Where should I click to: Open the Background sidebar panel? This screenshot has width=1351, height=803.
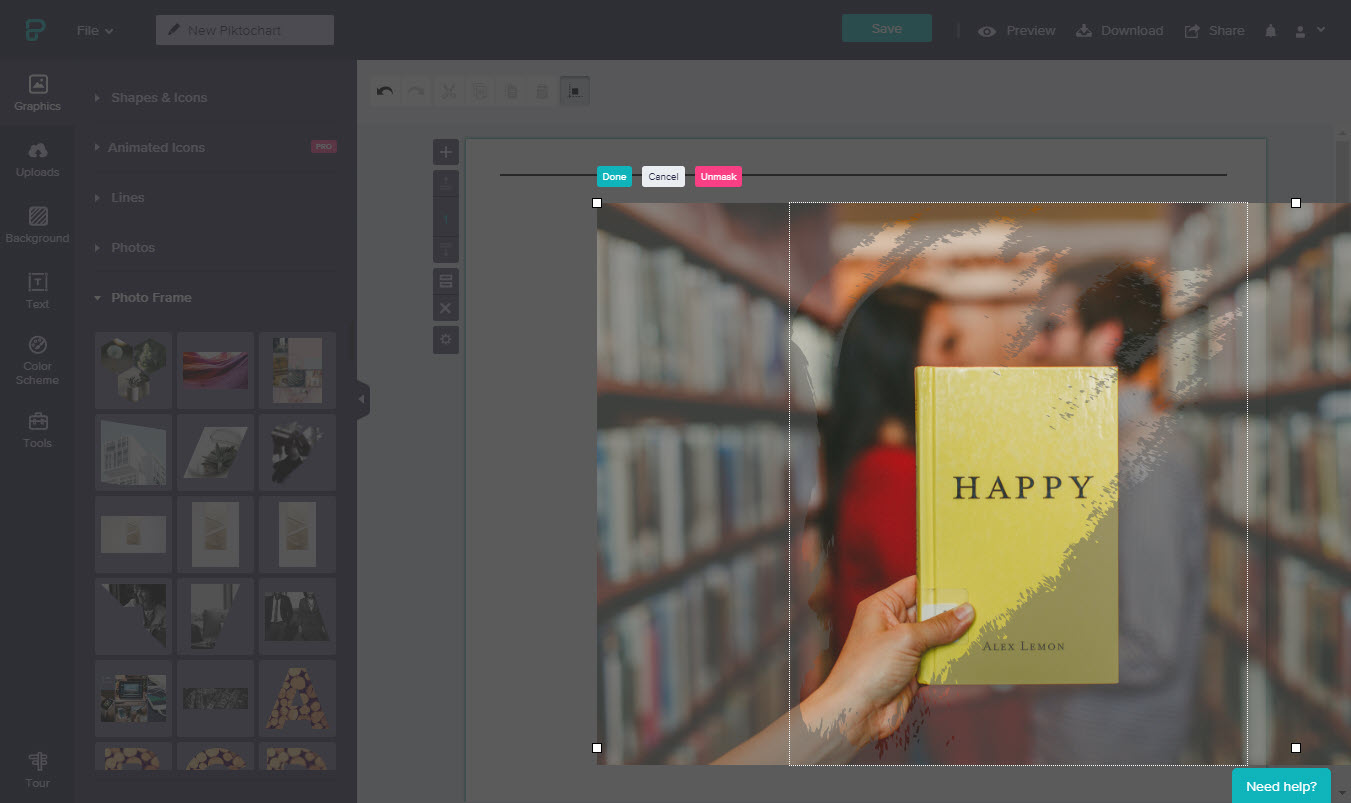tap(37, 224)
